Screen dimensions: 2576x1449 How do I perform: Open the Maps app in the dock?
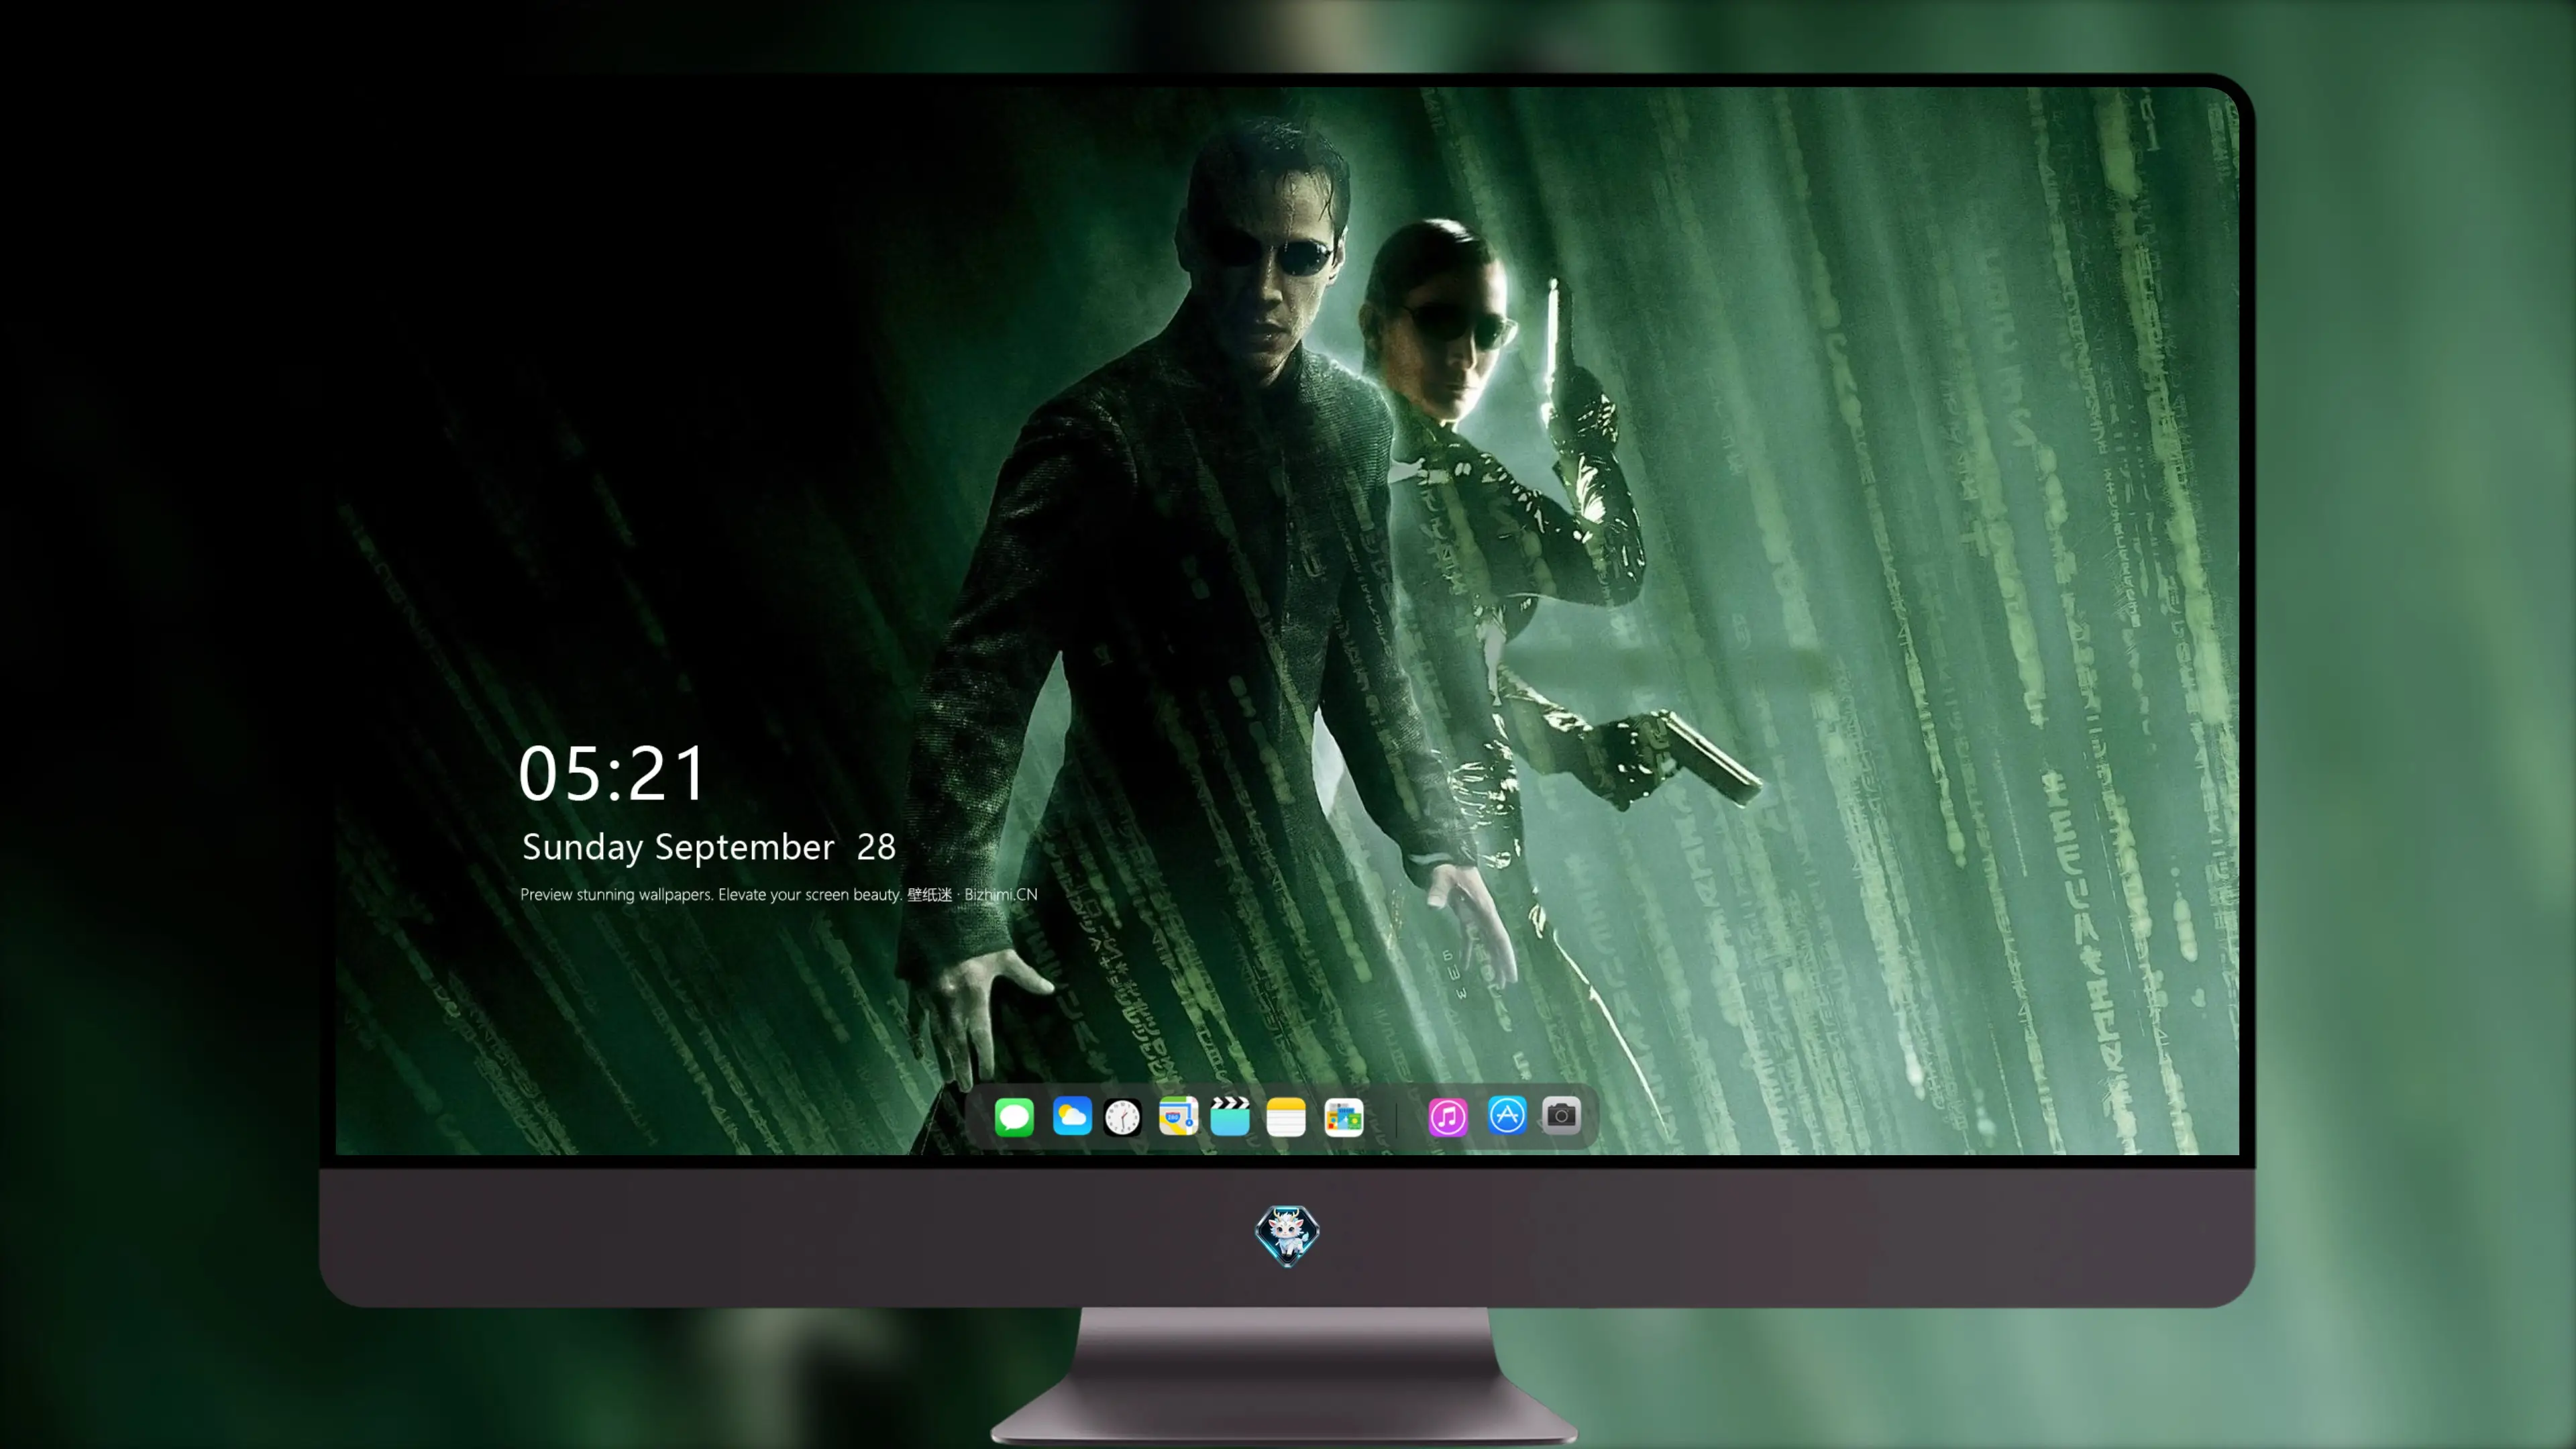(1178, 1116)
